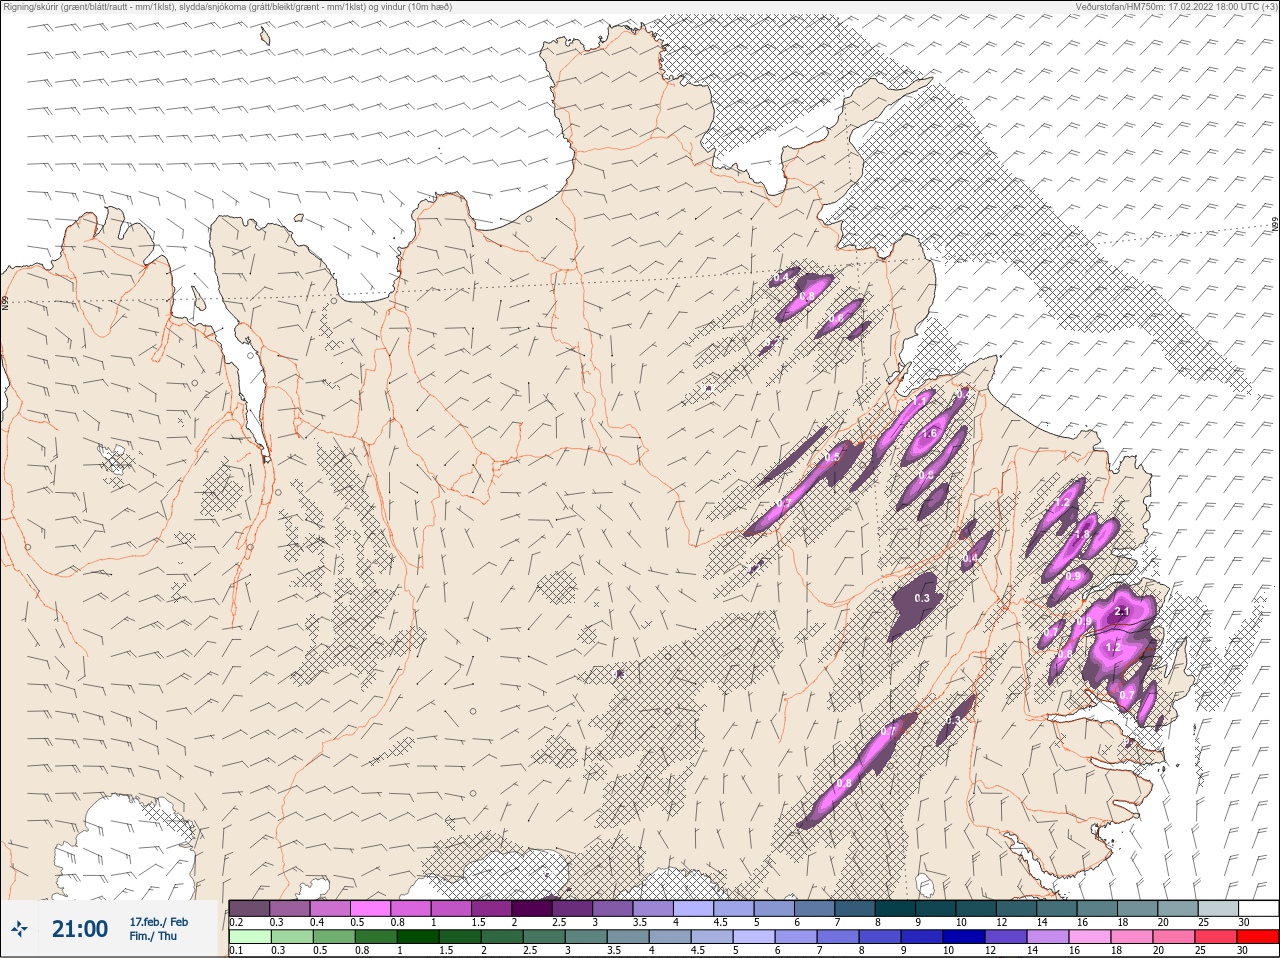Click the bright pink 0.5 swatch in top legend row
The height and width of the screenshot is (958, 1280).
pos(371,908)
